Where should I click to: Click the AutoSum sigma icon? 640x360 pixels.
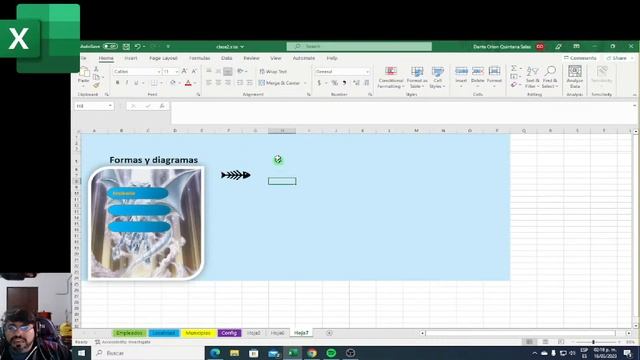point(514,68)
